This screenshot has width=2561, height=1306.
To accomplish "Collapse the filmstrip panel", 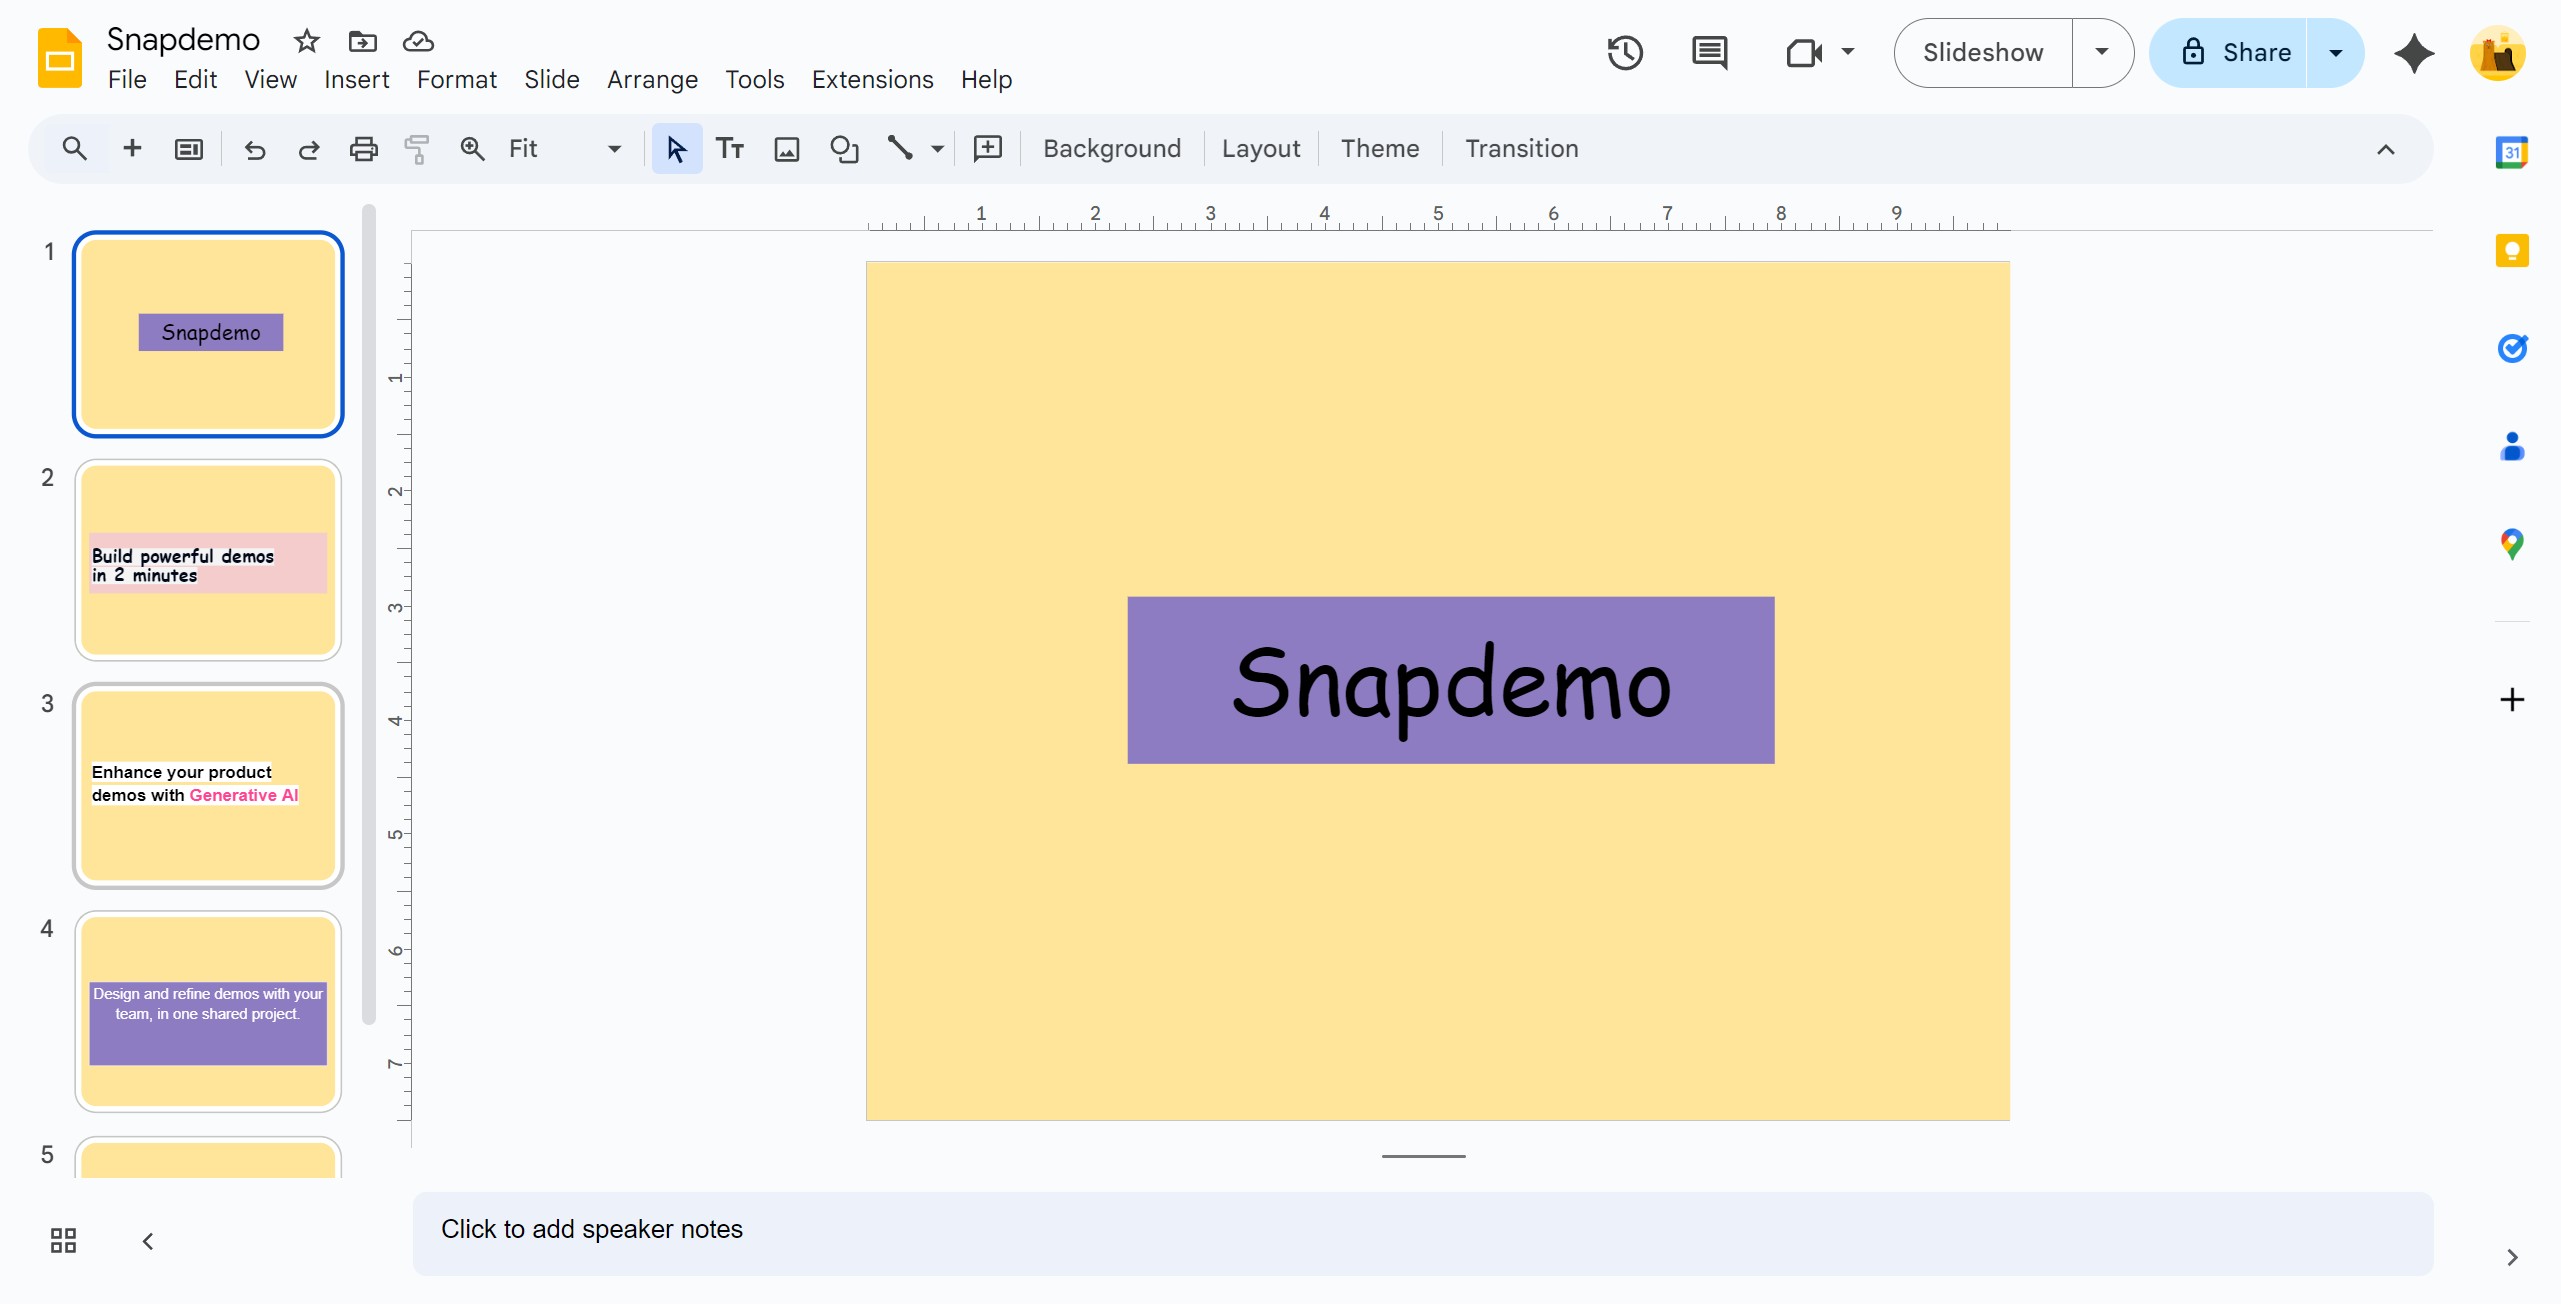I will tap(148, 1241).
